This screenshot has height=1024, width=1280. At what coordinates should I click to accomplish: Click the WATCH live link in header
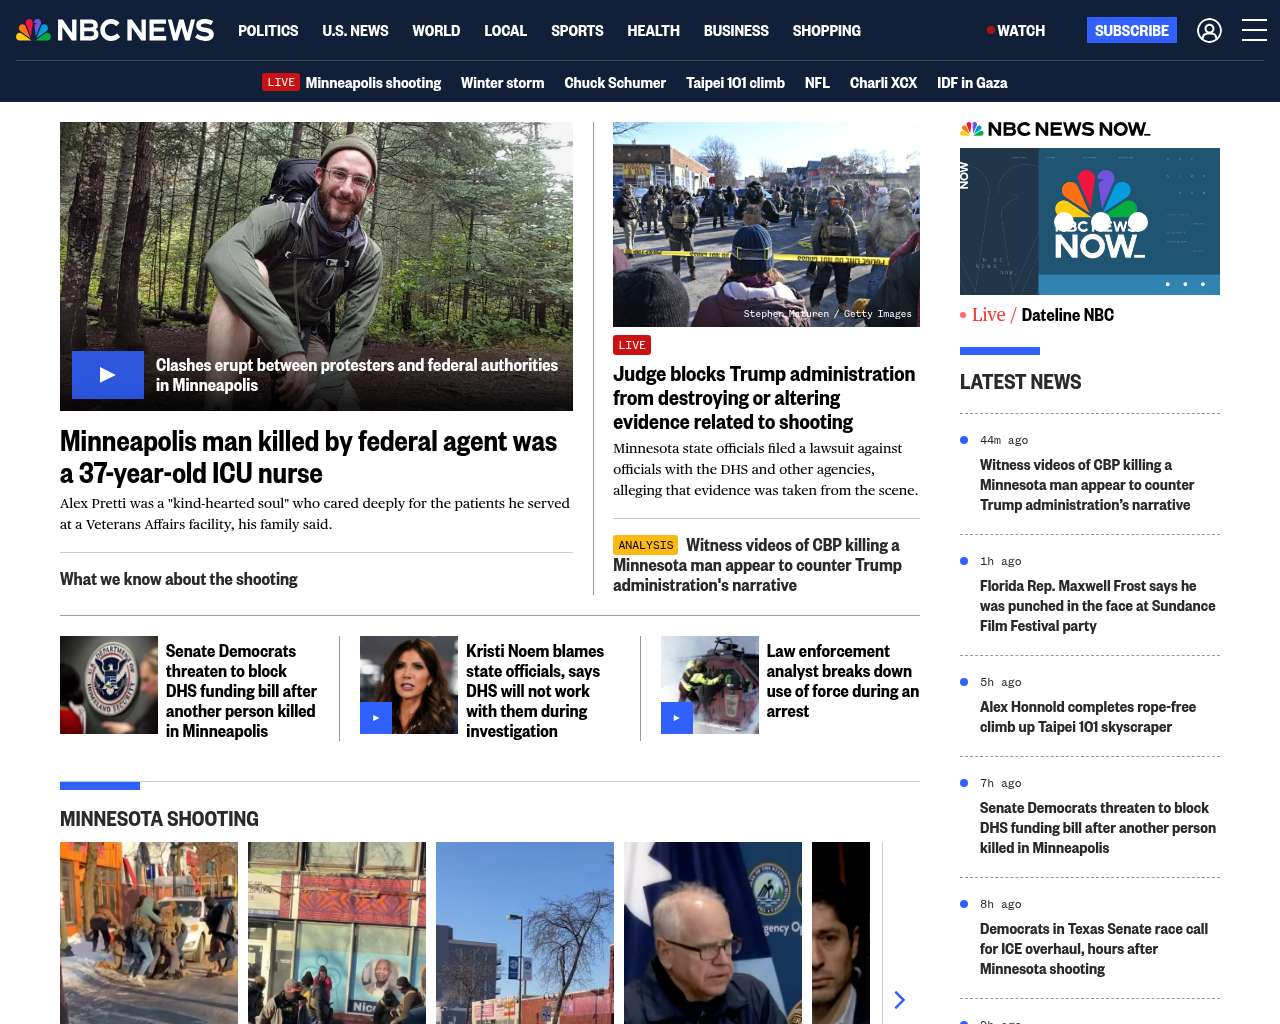(x=1016, y=31)
